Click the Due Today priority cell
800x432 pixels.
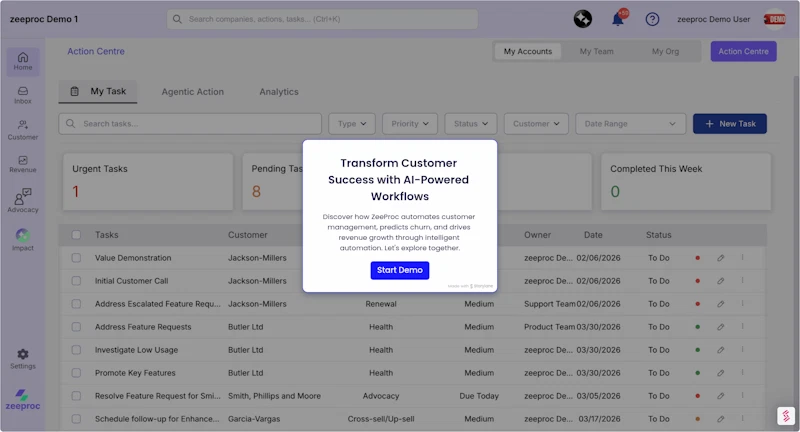[x=479, y=396]
